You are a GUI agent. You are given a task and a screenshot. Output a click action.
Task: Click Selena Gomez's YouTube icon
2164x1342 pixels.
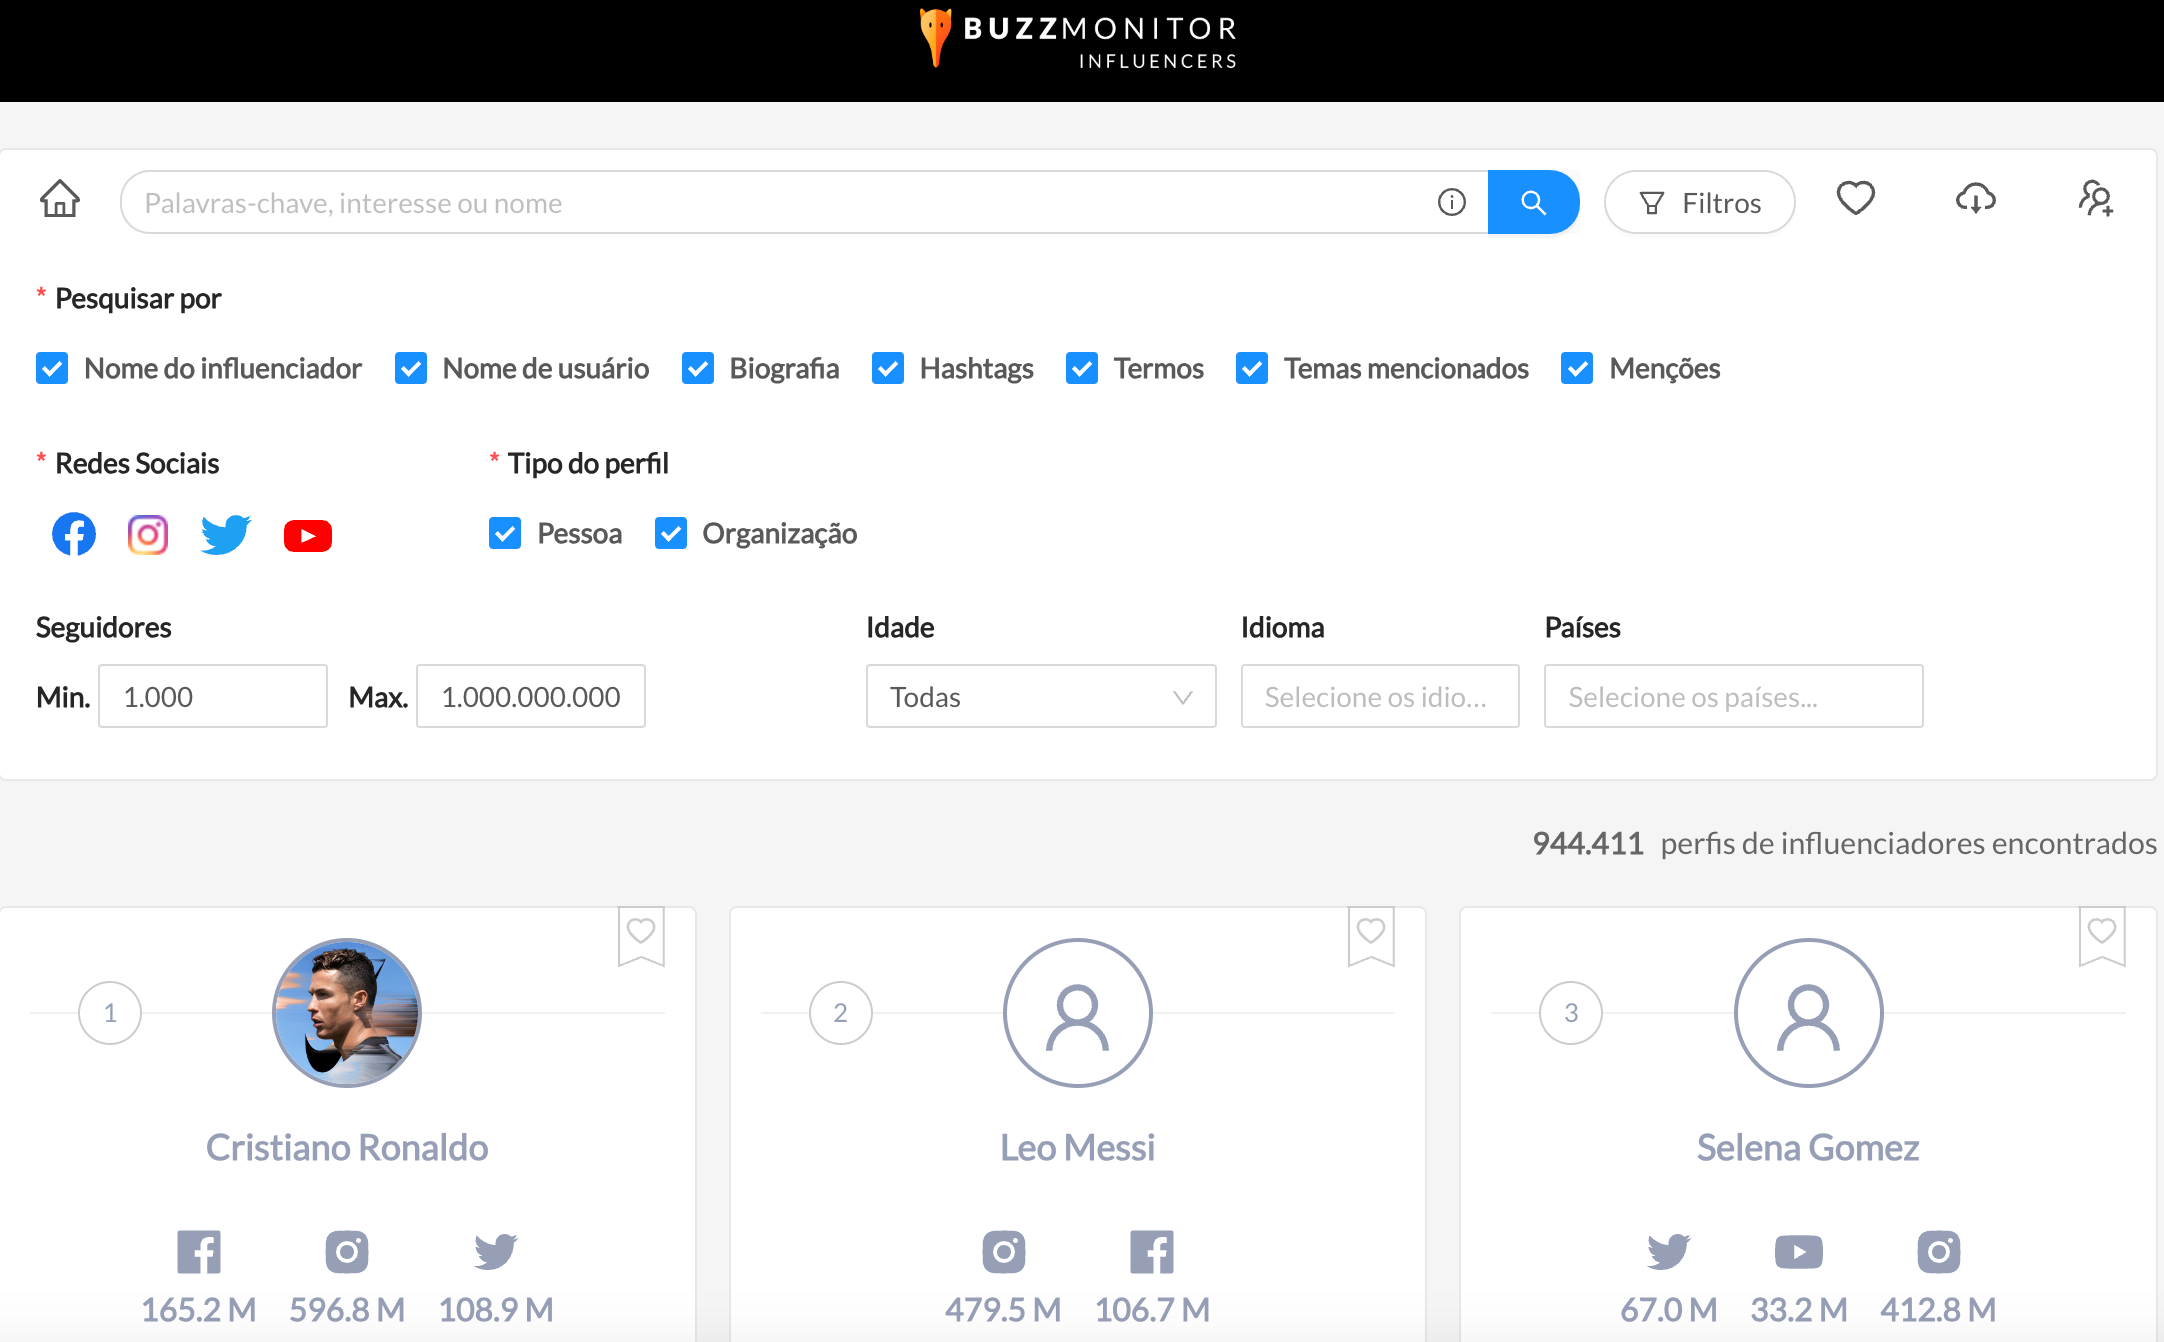point(1799,1252)
